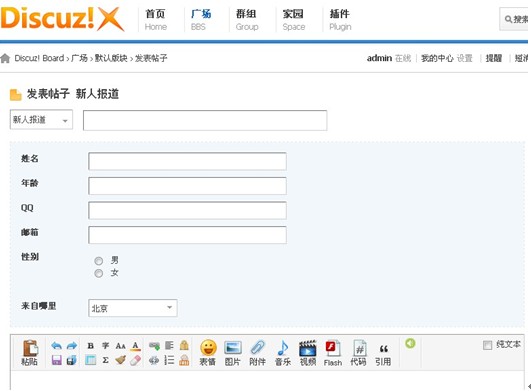The image size is (531, 391).
Task: Open 我的中心 link
Action: coord(437,58)
